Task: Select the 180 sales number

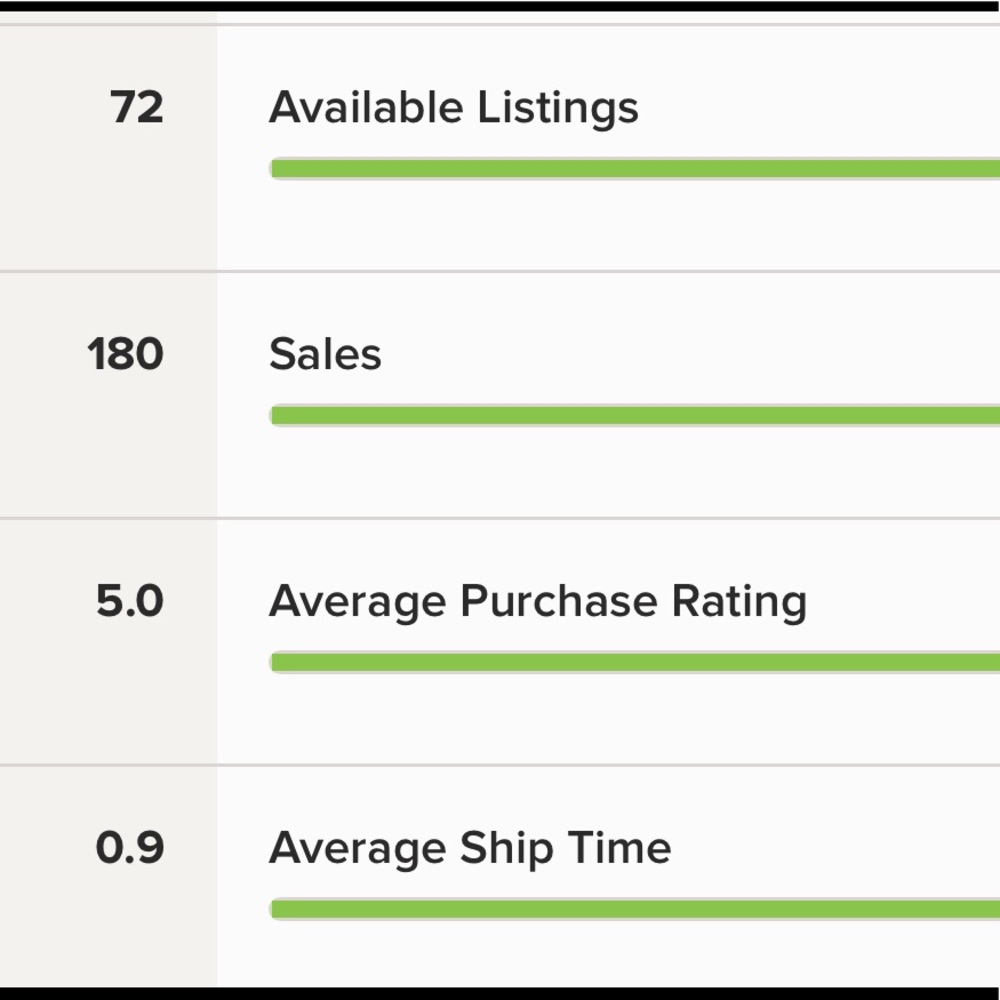Action: 126,355
